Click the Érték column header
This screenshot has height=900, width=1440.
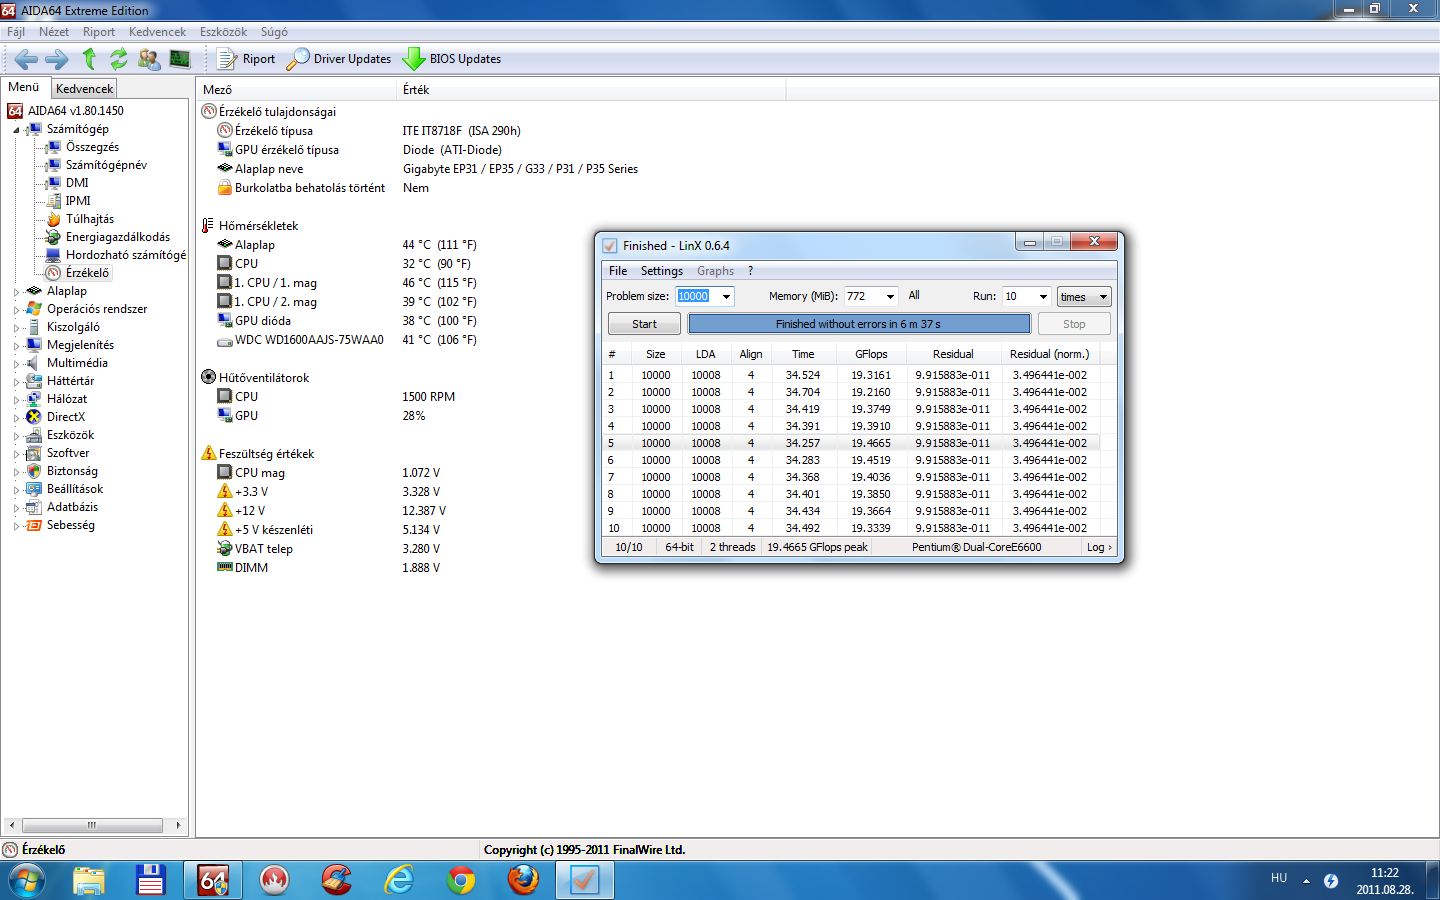click(x=591, y=90)
